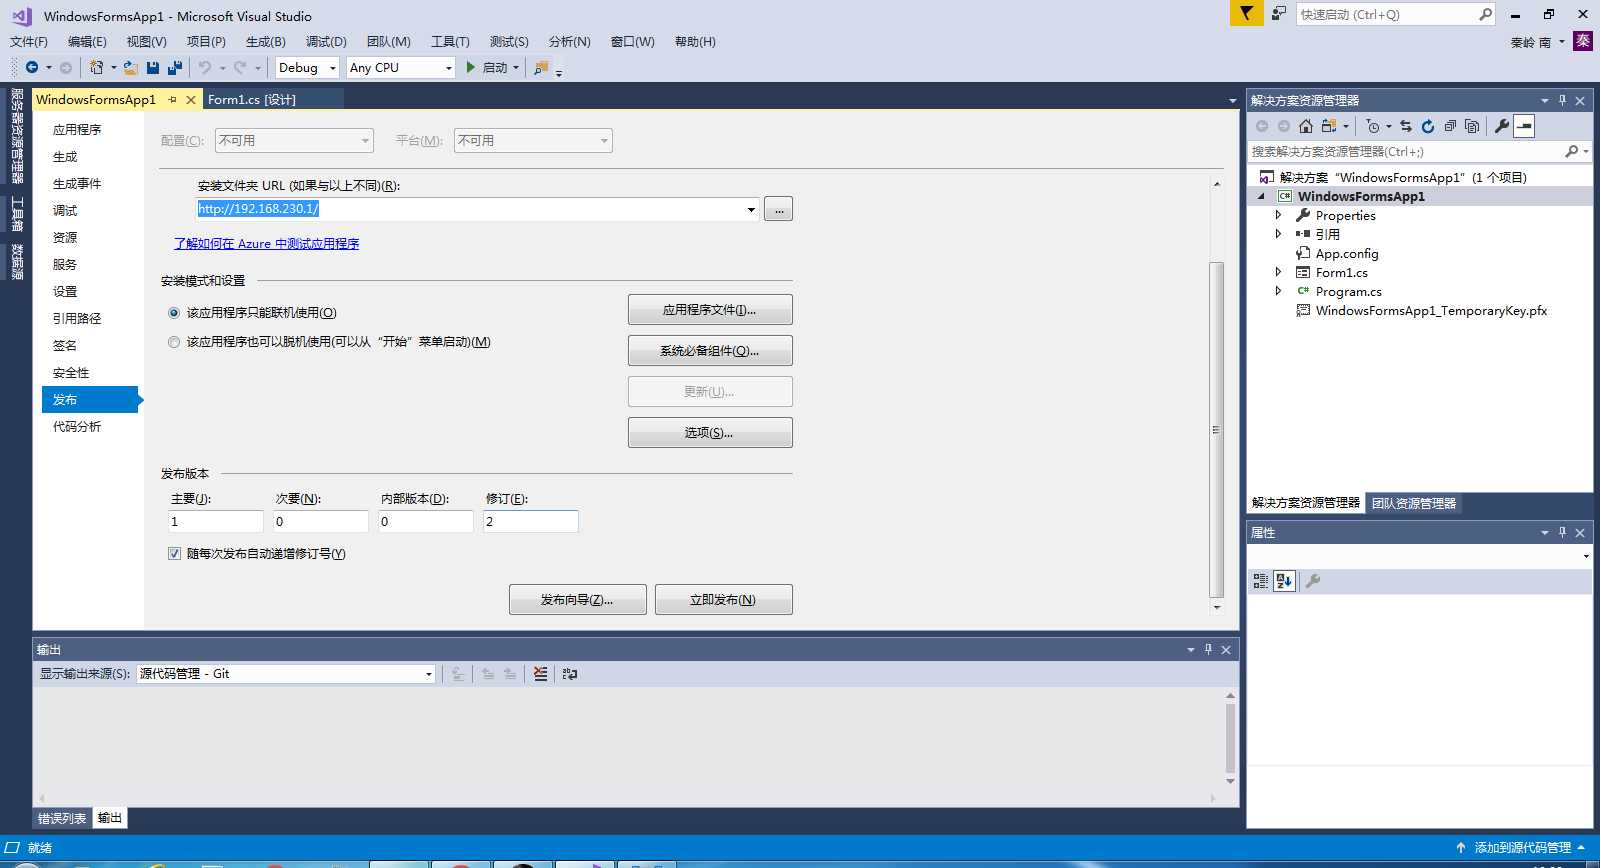Click the Home icon in Solution Explorer toolbar
Viewport: 1600px width, 868px height.
pos(1306,126)
